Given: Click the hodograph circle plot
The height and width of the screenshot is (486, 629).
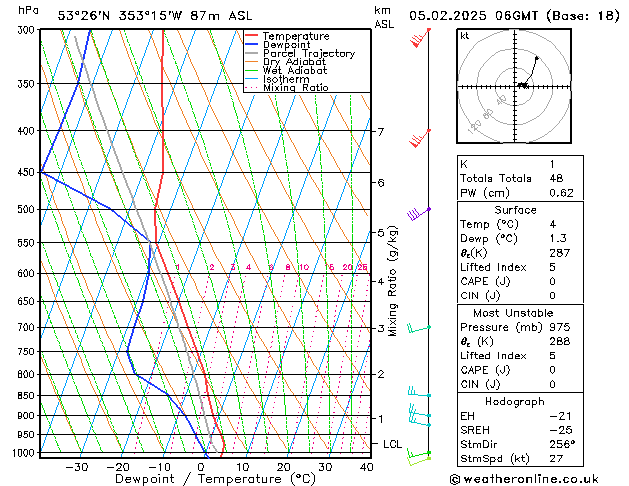Looking at the screenshot, I should tap(522, 85).
